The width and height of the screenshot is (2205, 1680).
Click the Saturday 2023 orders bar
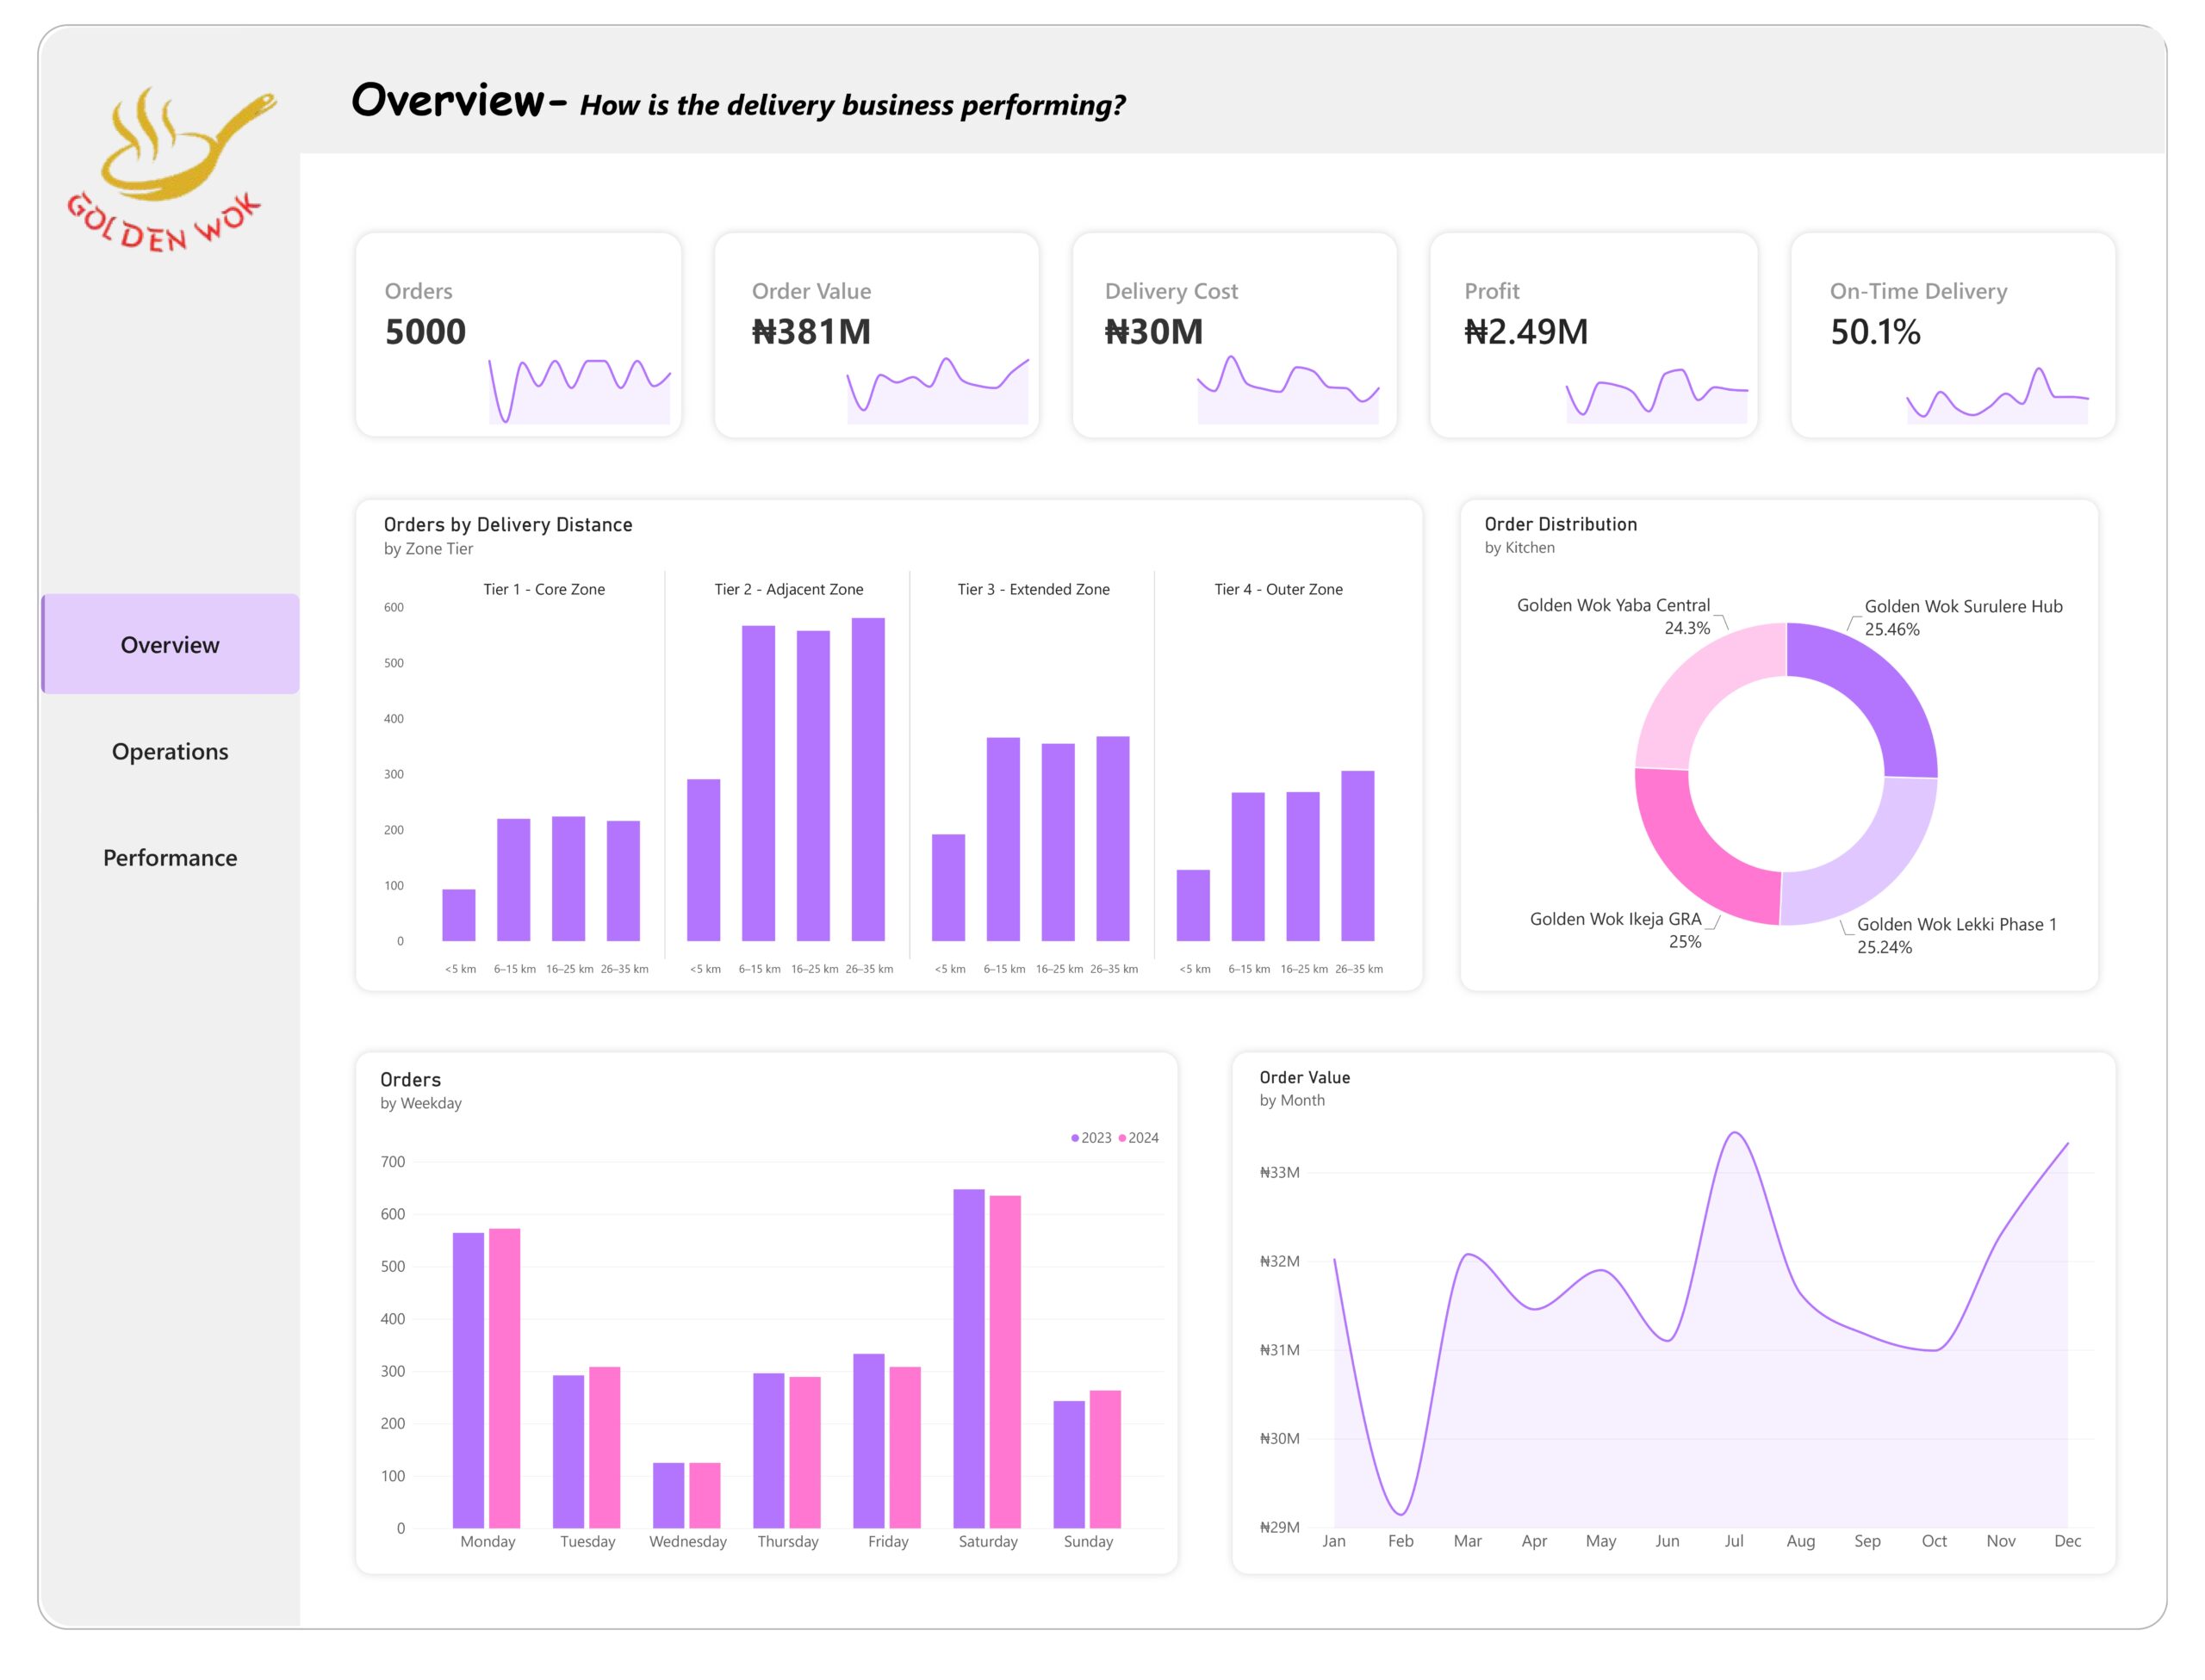pyautogui.click(x=968, y=1358)
